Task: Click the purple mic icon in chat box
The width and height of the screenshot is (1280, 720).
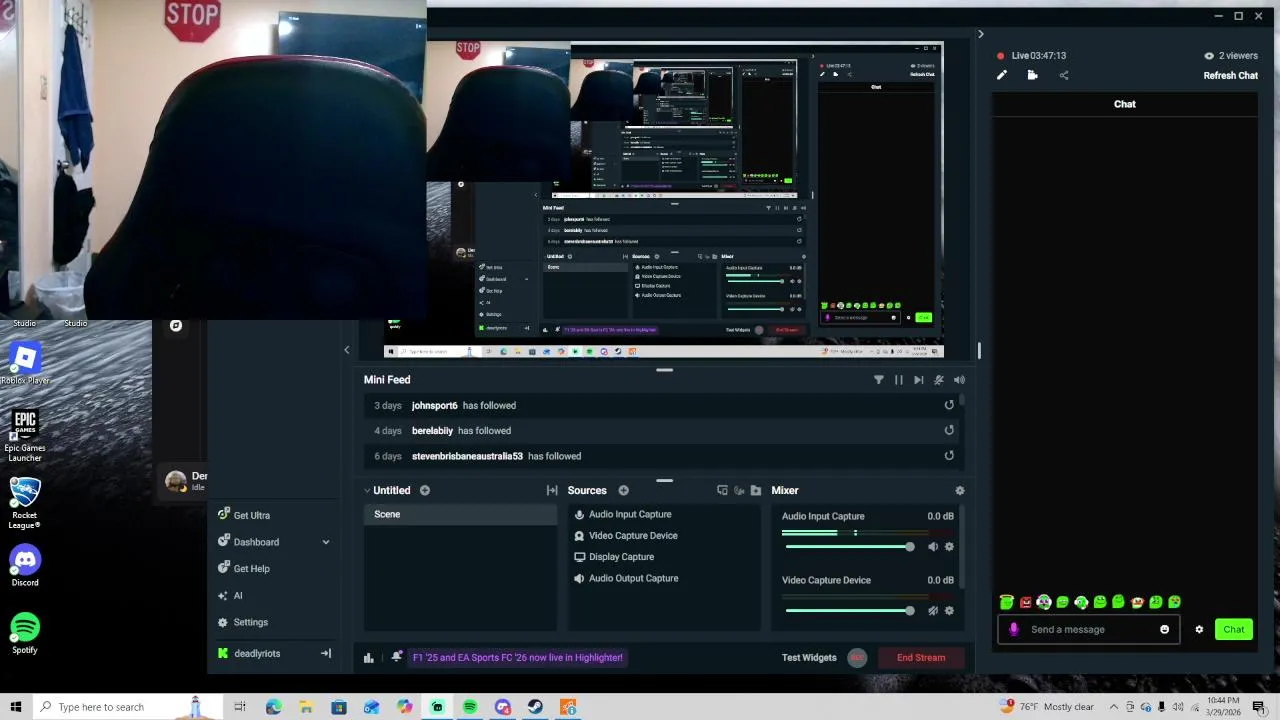Action: point(1013,630)
